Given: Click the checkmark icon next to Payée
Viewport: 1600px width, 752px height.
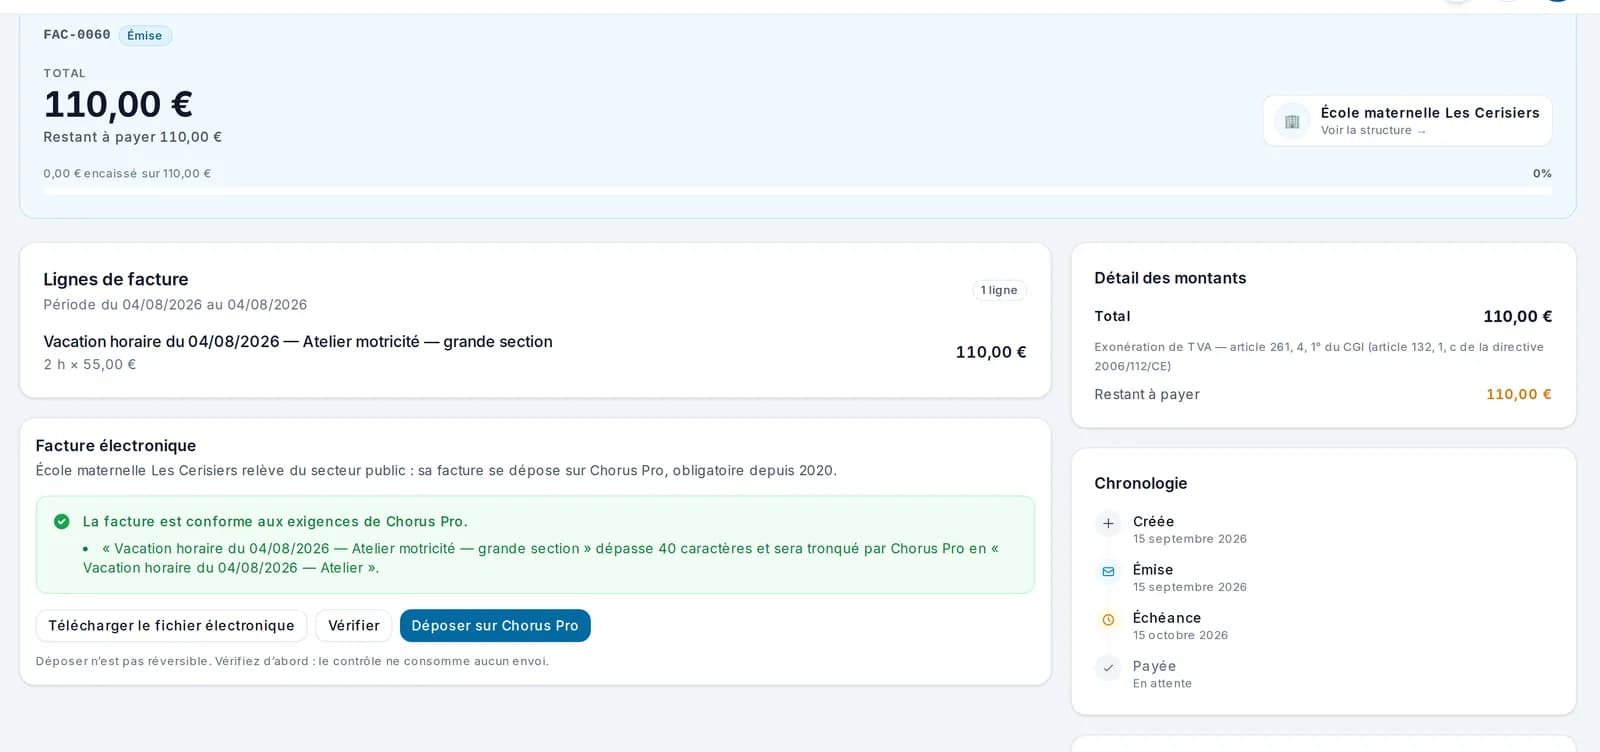Looking at the screenshot, I should coord(1108,667).
